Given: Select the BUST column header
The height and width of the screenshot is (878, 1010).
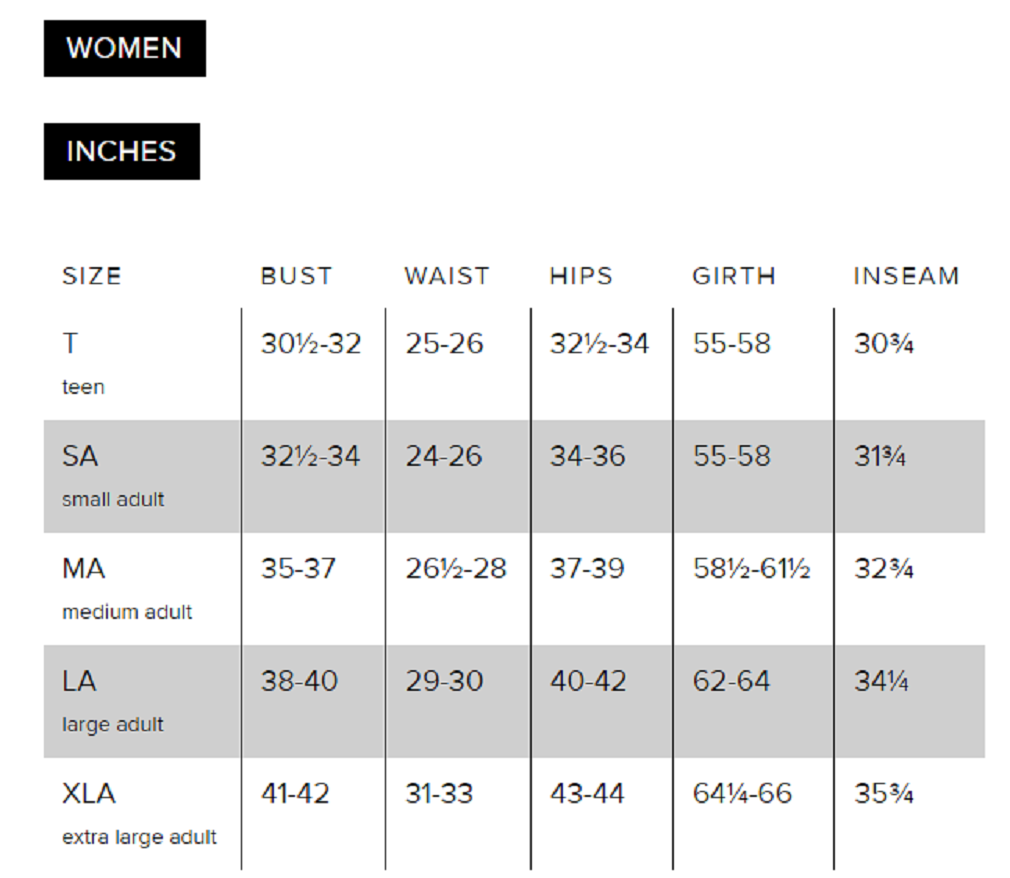Looking at the screenshot, I should pyautogui.click(x=296, y=276).
